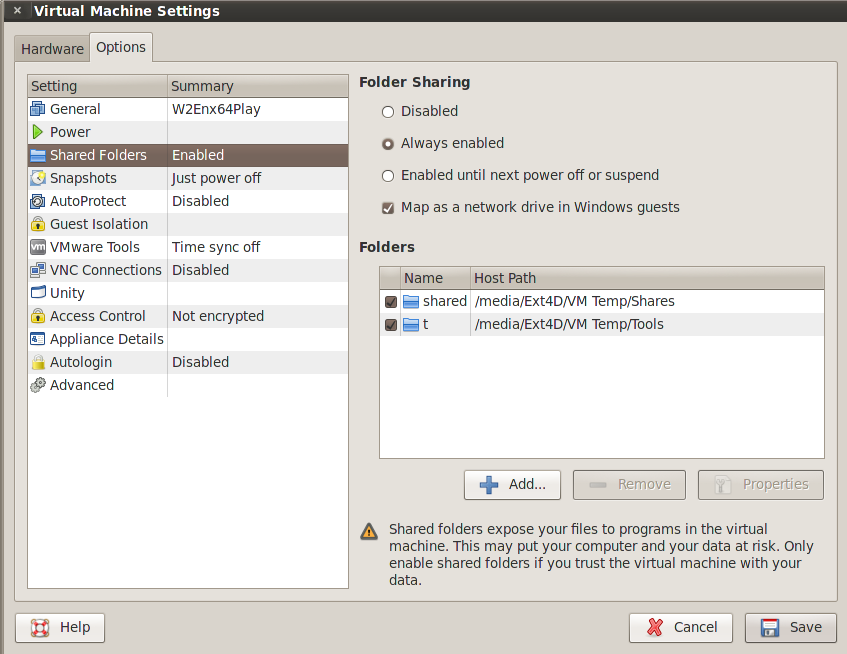This screenshot has height=654, width=847.
Task: Select the Access Control setting
Action: point(188,316)
